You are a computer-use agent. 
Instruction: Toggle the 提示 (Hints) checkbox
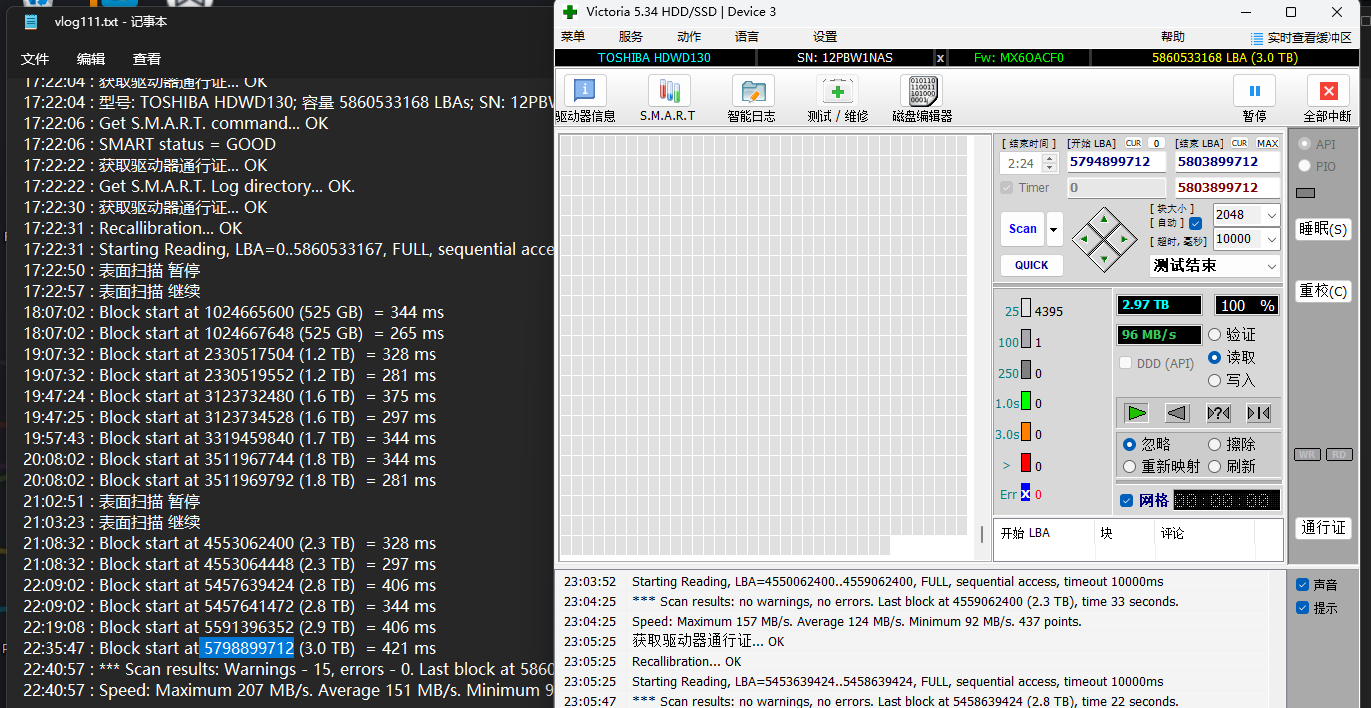[x=1302, y=608]
